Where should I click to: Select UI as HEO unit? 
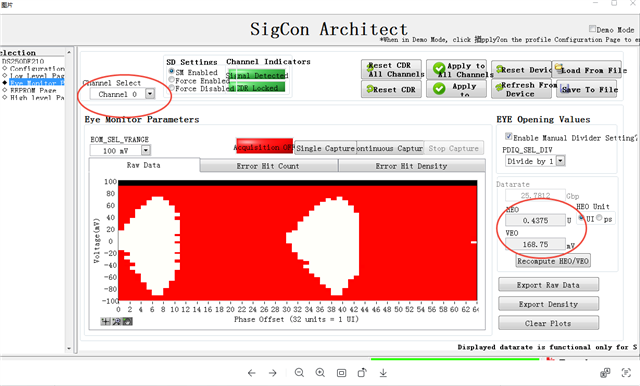pos(581,218)
